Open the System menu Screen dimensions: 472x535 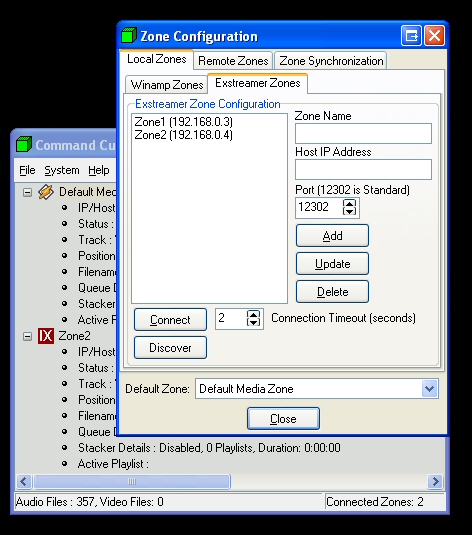pos(62,170)
